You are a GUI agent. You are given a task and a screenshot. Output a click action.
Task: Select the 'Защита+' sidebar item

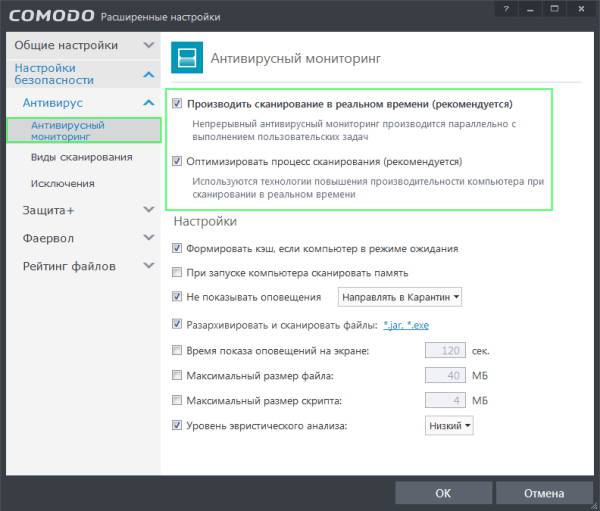(x=48, y=210)
